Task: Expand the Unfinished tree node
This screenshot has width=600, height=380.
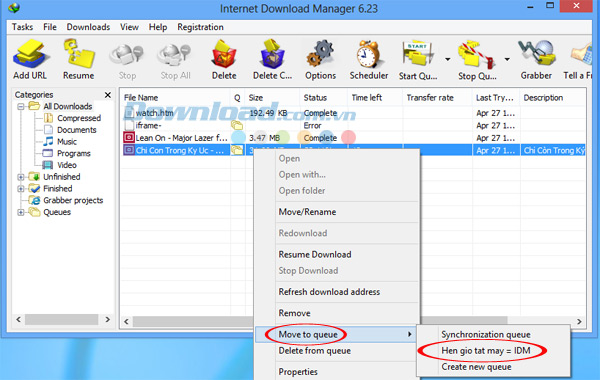Action: [x=21, y=177]
